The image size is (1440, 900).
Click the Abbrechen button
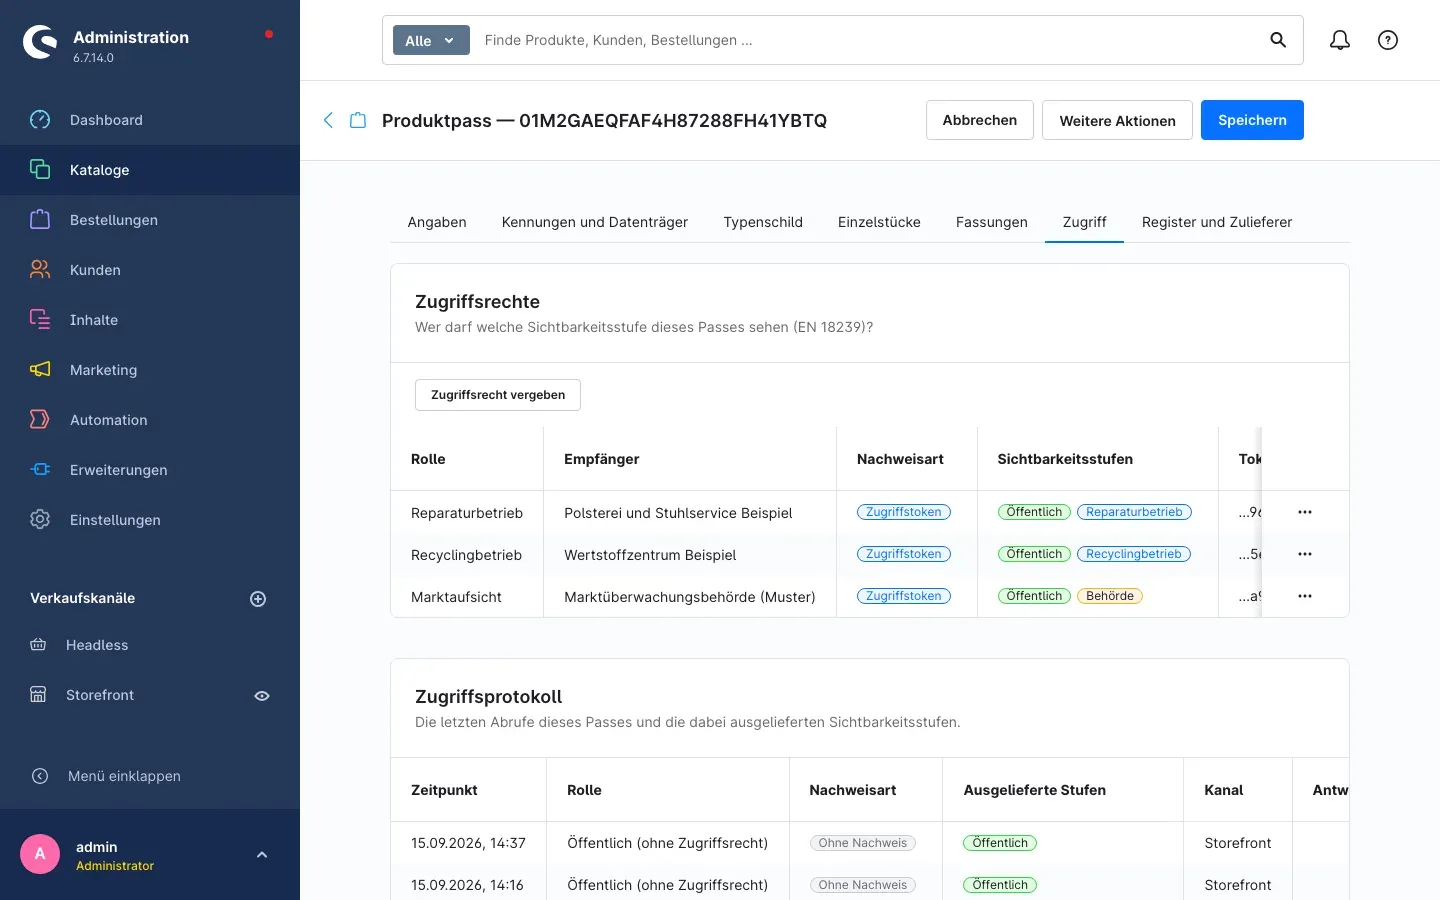click(980, 120)
